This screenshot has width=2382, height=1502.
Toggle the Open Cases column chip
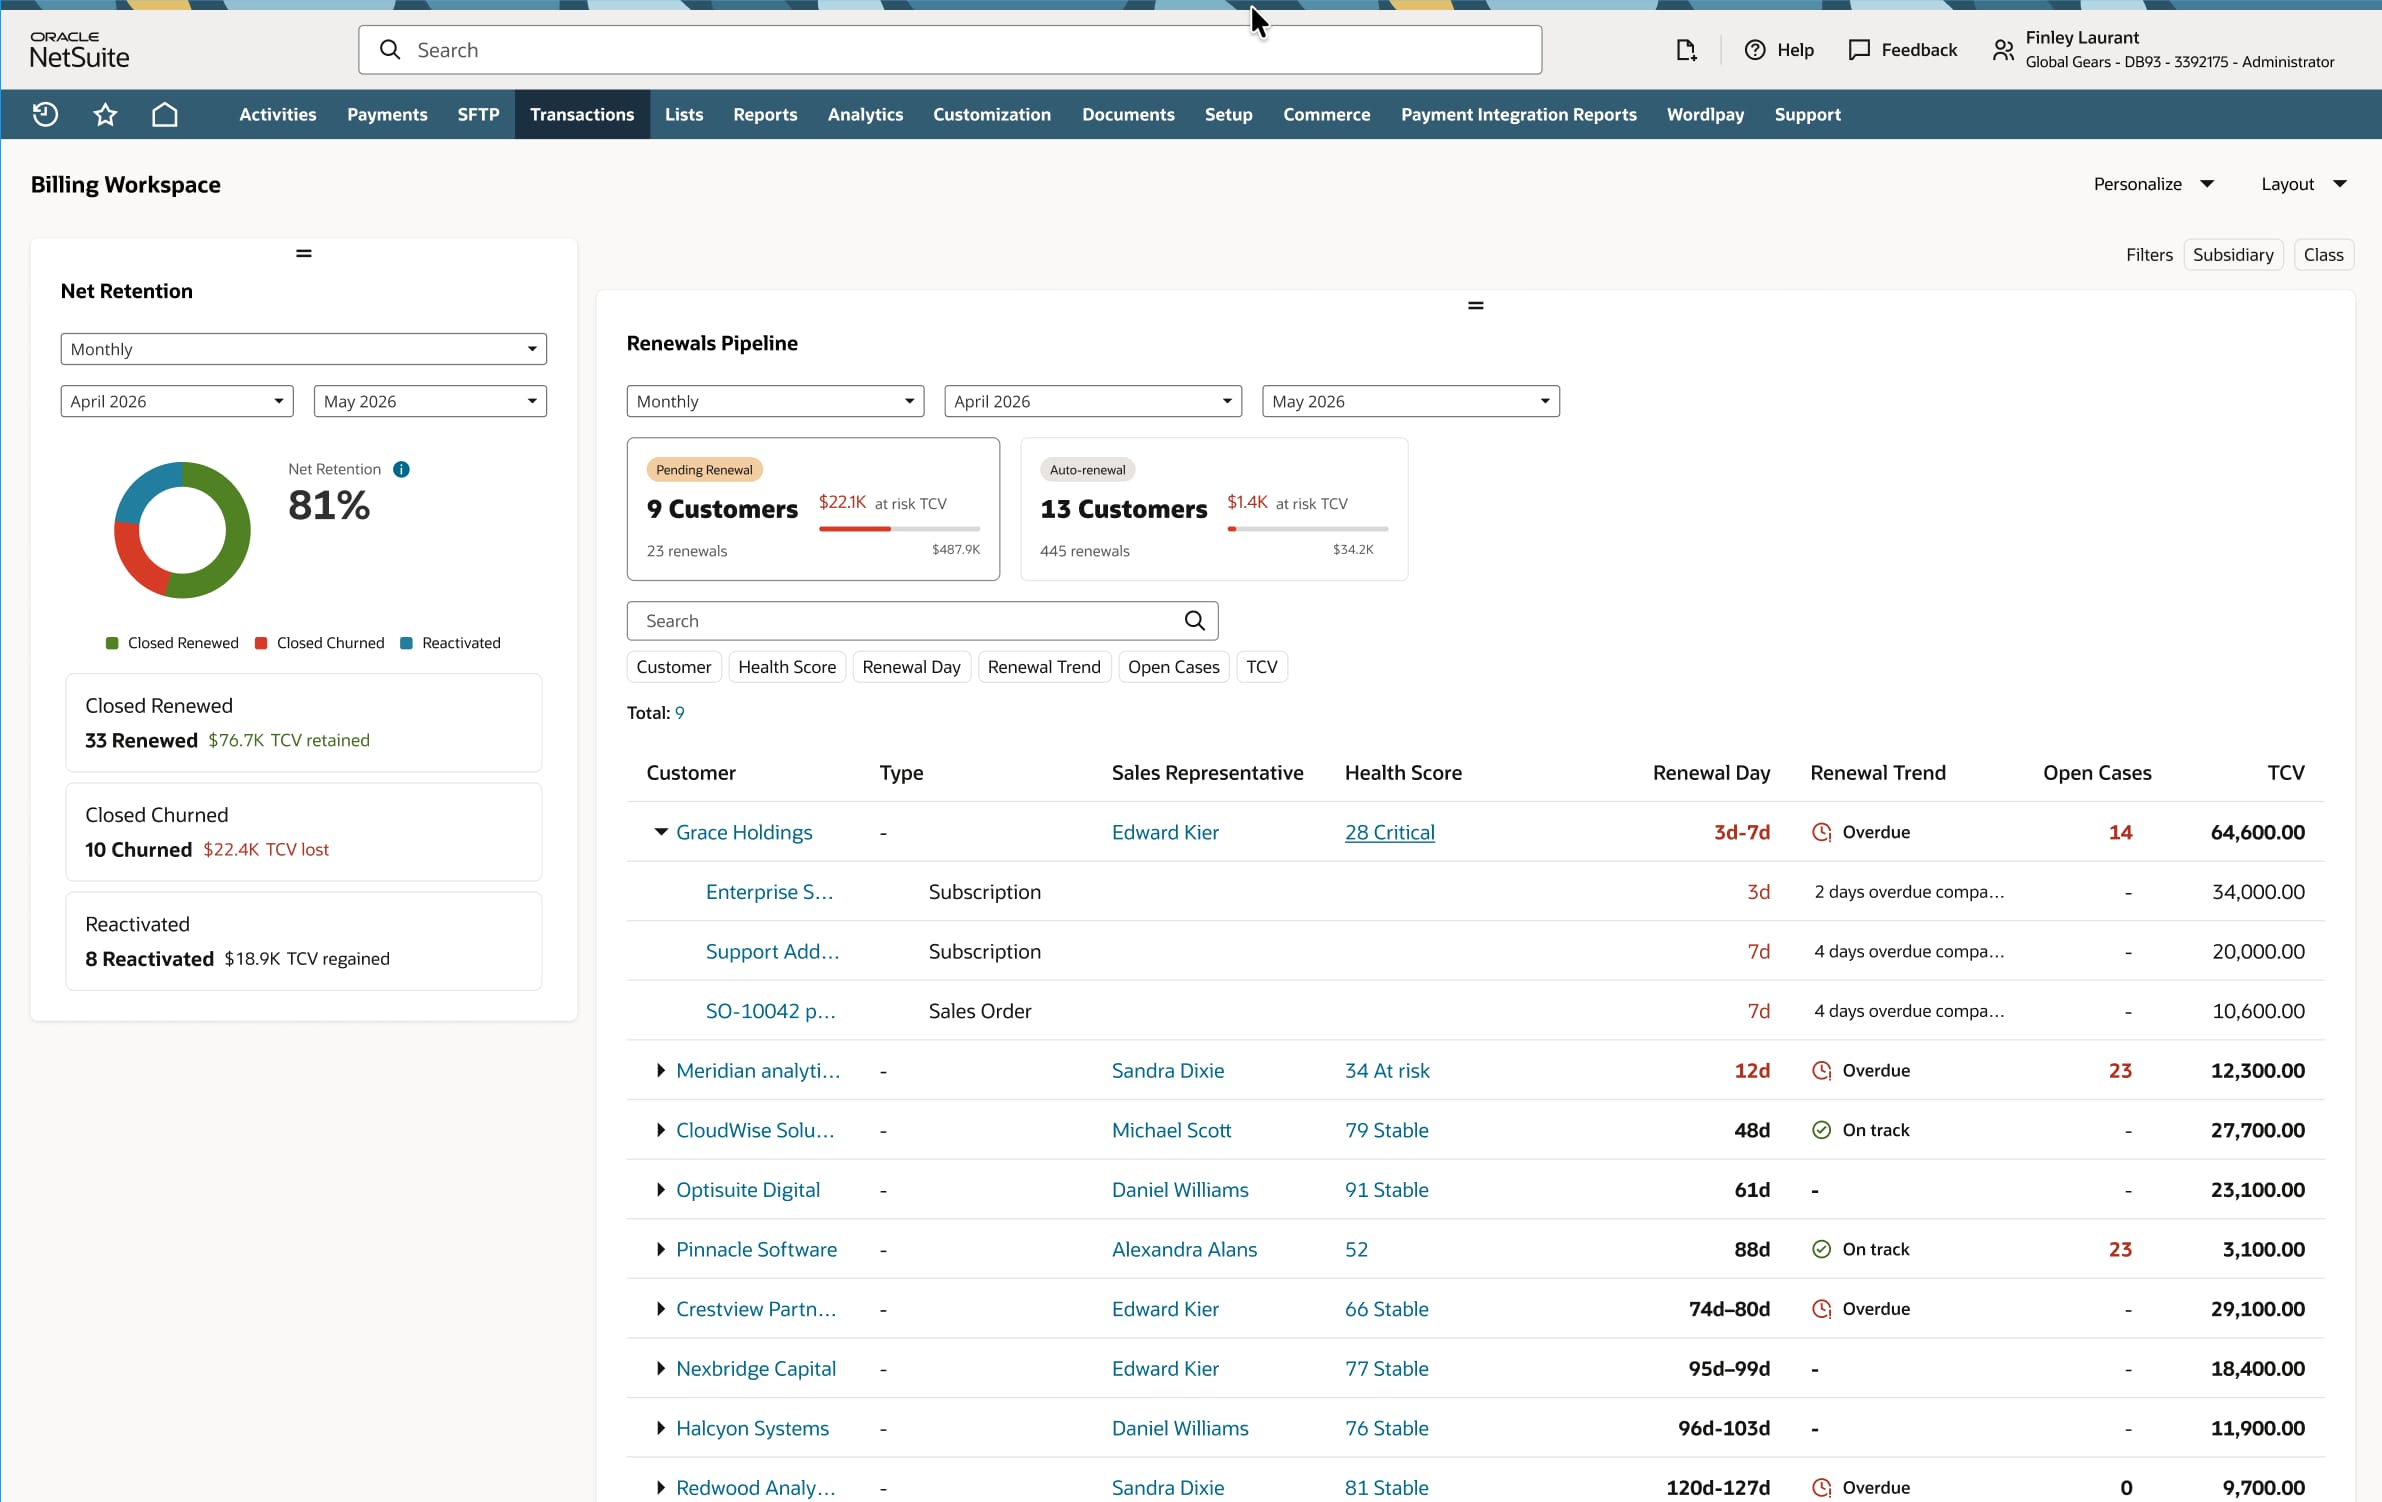click(1174, 667)
